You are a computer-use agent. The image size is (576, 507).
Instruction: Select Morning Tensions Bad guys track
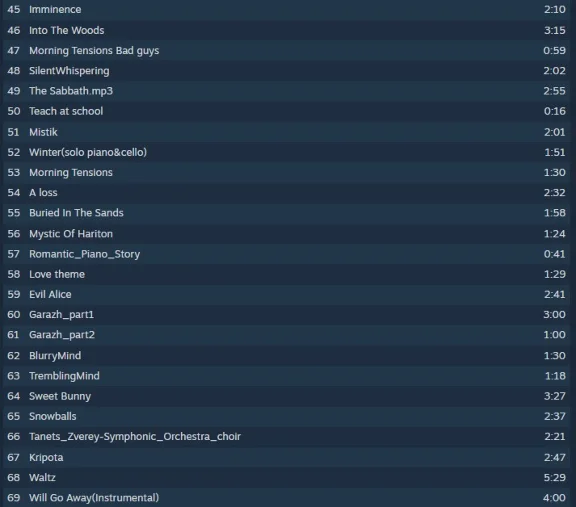click(x=286, y=50)
